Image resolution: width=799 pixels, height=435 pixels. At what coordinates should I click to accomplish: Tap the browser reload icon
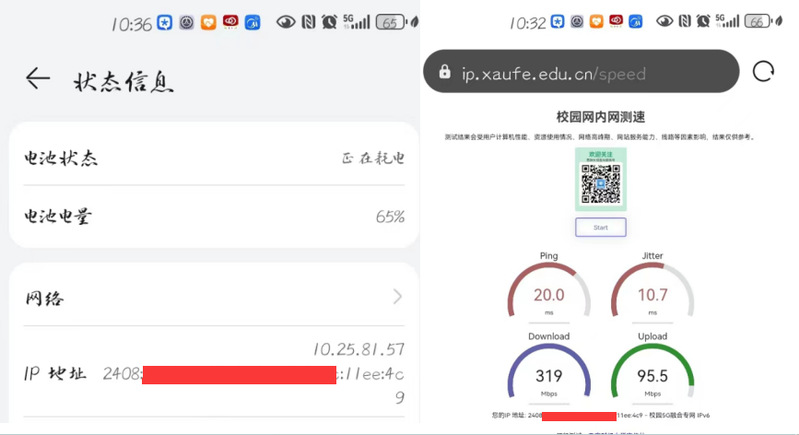tap(763, 71)
